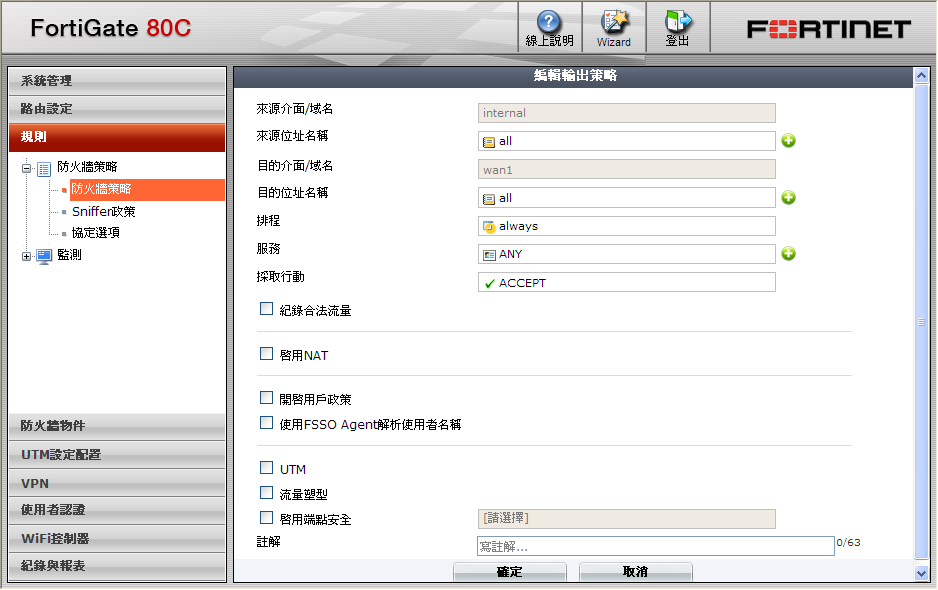Screen dimensions: 938x590
Task: Click the wan1 destination interface field
Action: [626, 169]
